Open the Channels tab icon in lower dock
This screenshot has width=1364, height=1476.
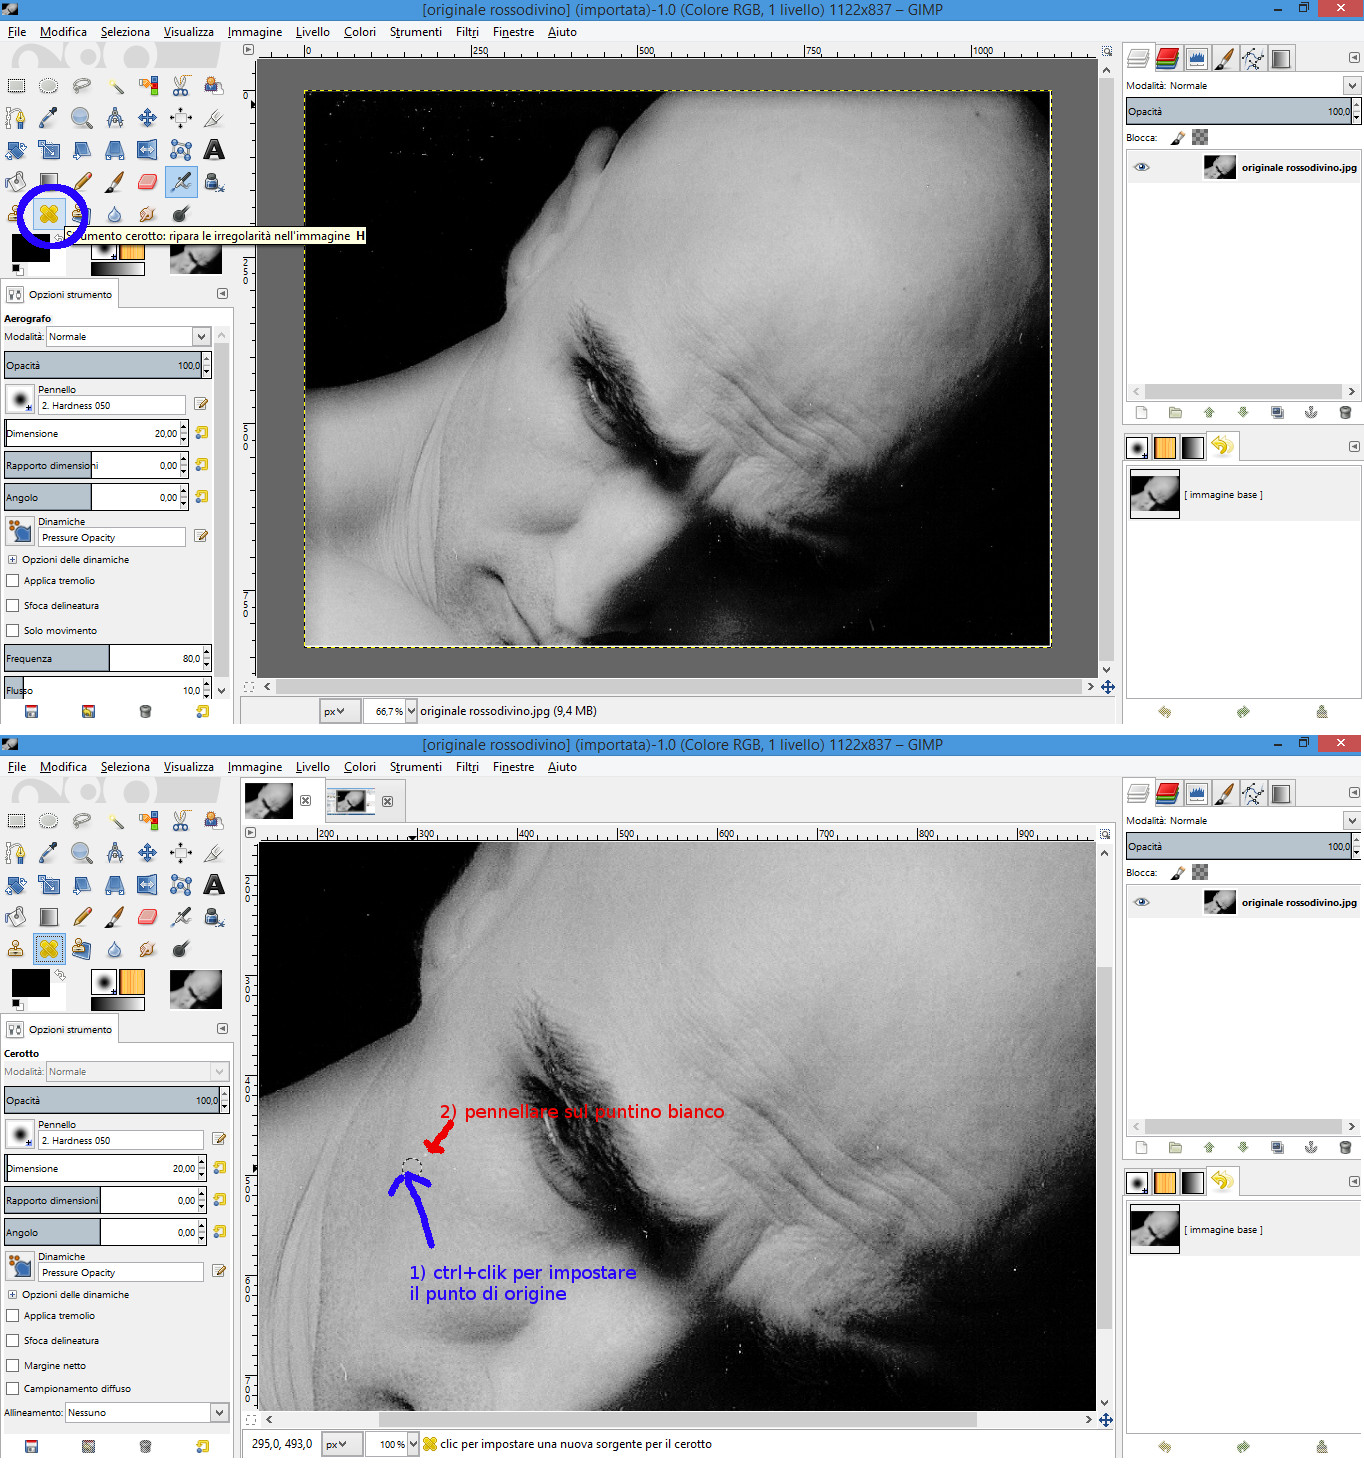click(1167, 793)
